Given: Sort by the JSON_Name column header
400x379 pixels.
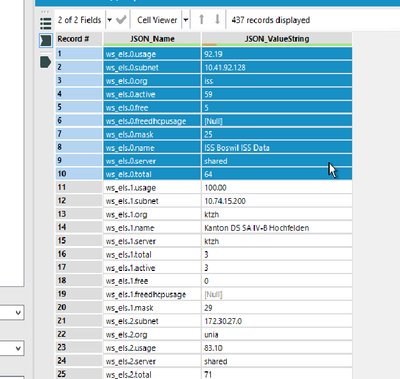Looking at the screenshot, I should pos(152,39).
